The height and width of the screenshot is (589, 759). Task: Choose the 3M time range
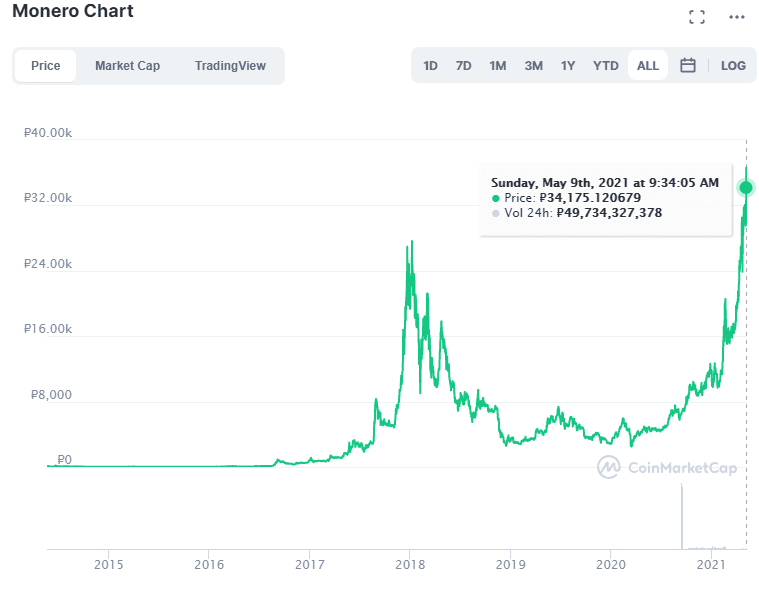point(533,66)
